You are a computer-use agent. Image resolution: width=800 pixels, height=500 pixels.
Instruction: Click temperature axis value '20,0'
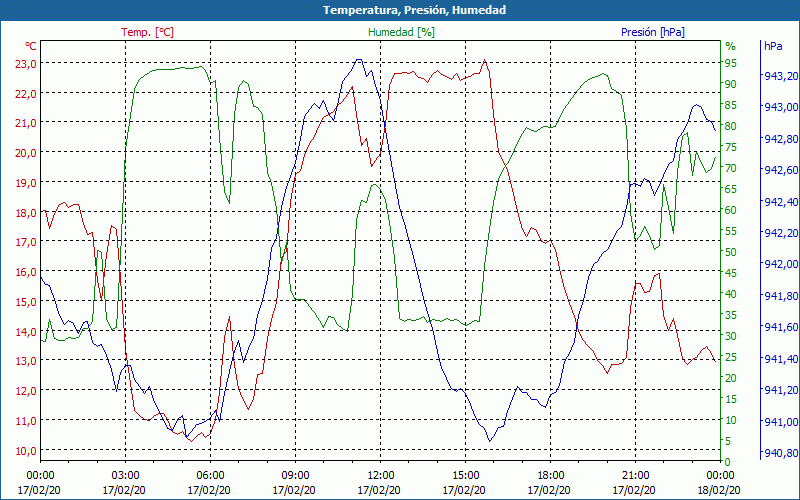(x=26, y=153)
